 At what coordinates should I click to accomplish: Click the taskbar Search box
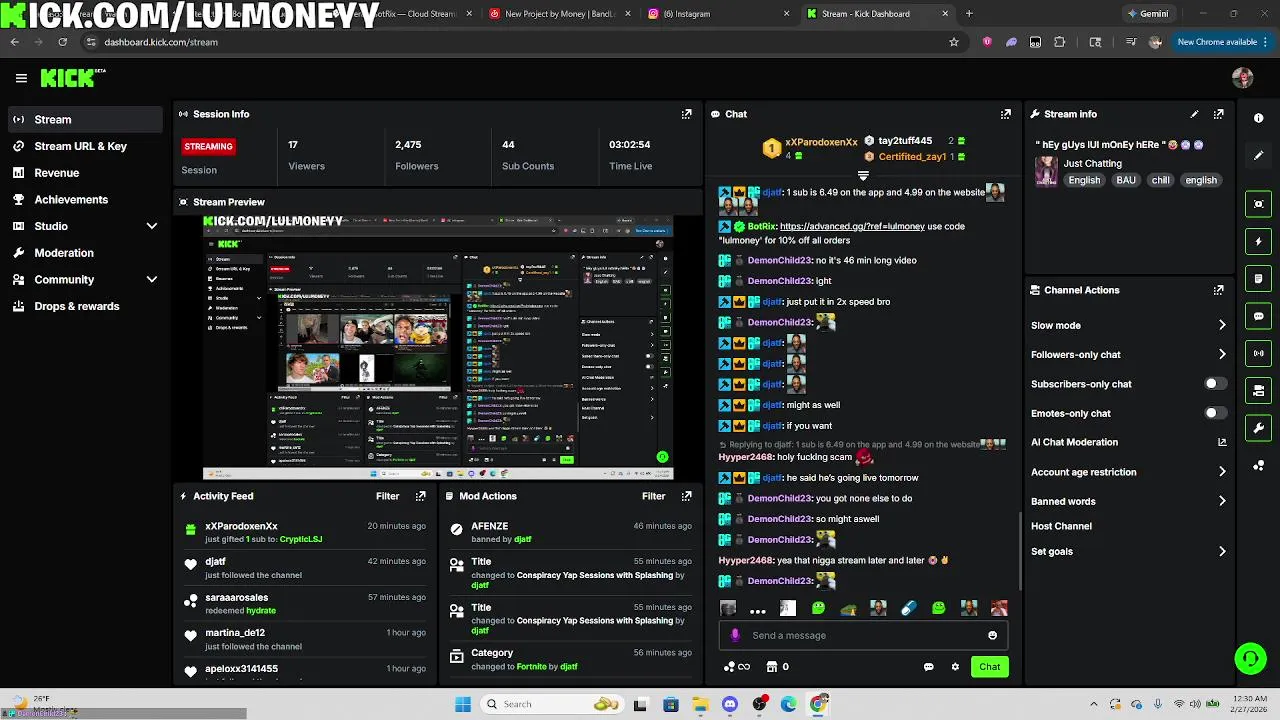tap(552, 704)
